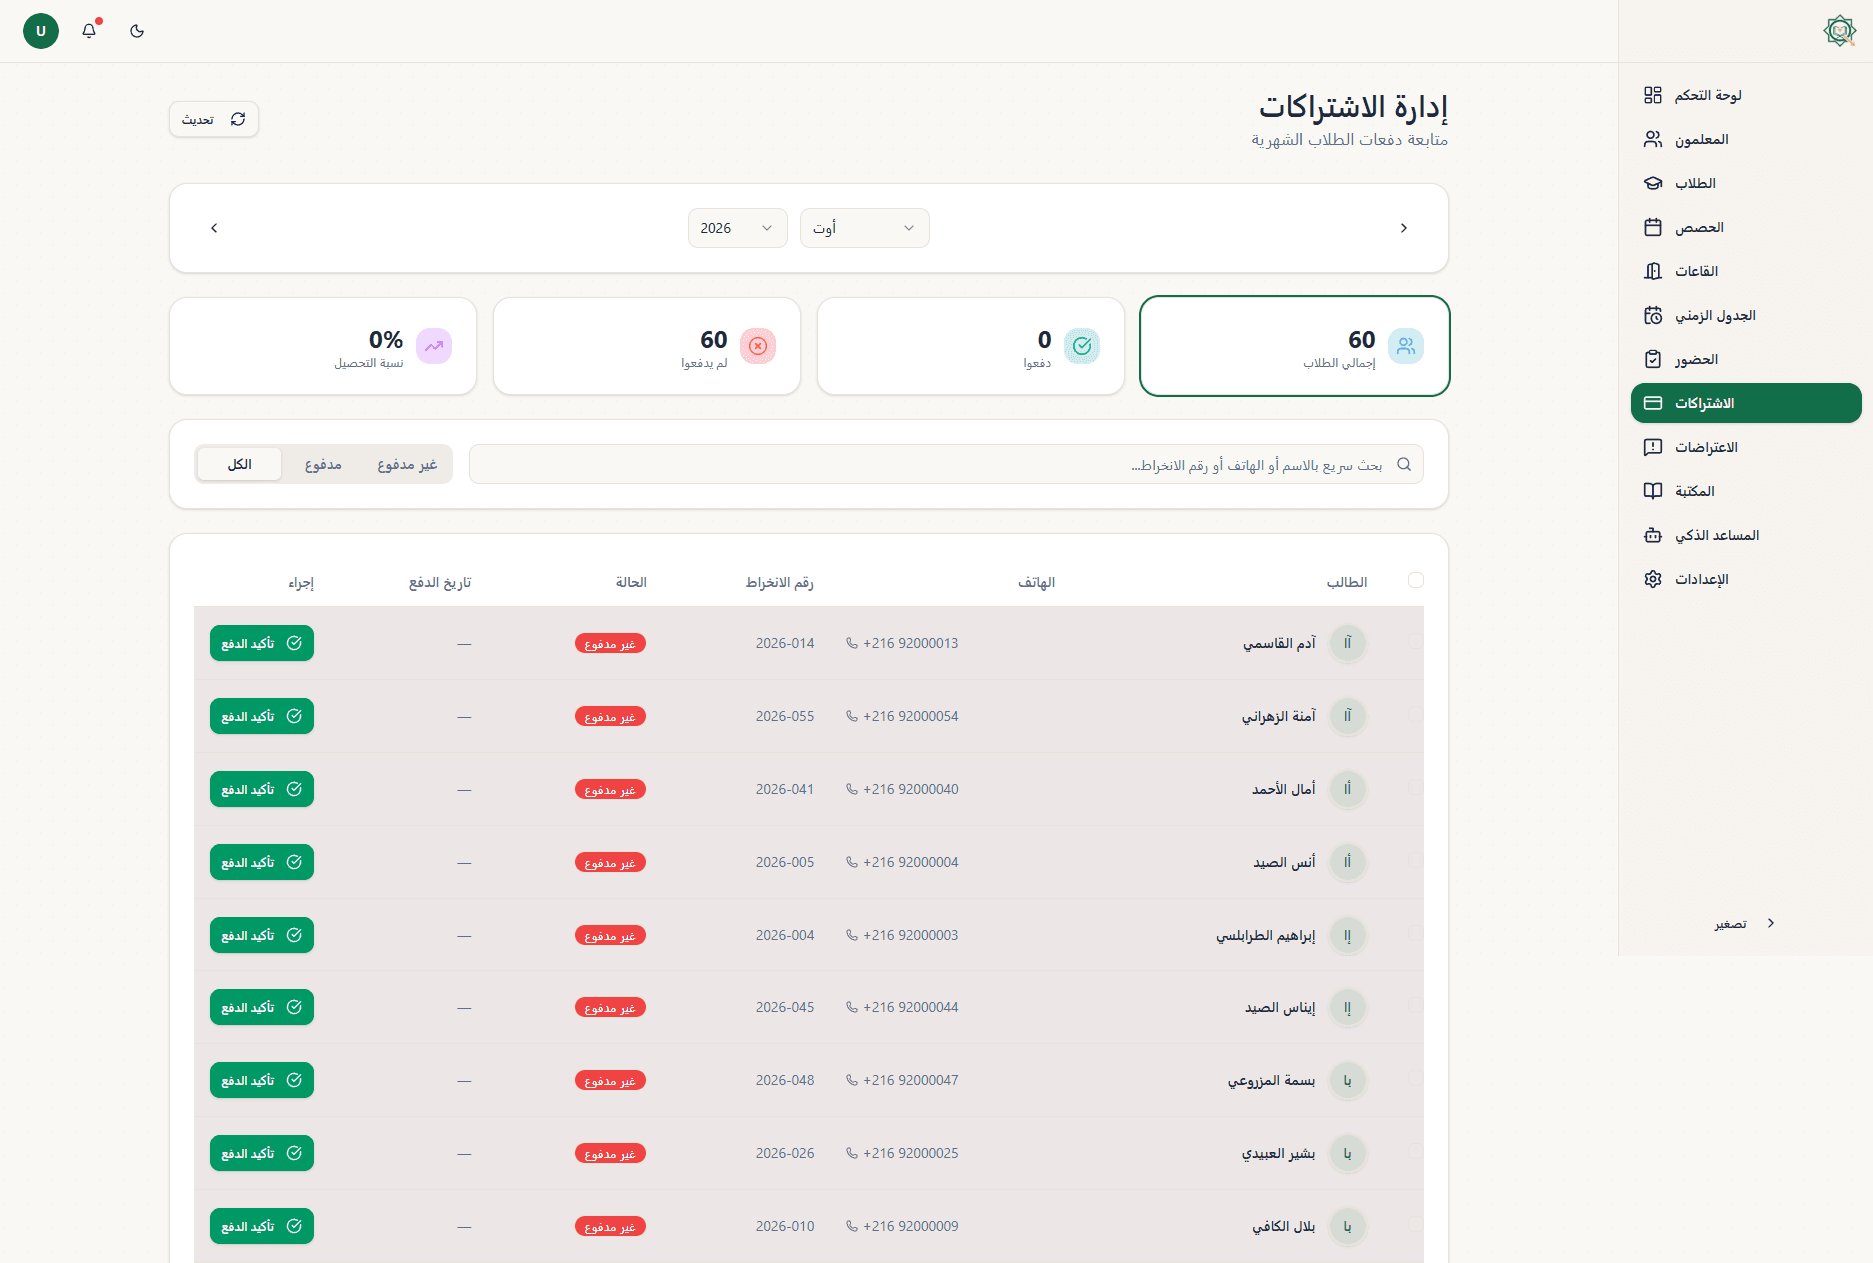Check the row for آدم القاسمي
The image size is (1873, 1263).
(1416, 642)
